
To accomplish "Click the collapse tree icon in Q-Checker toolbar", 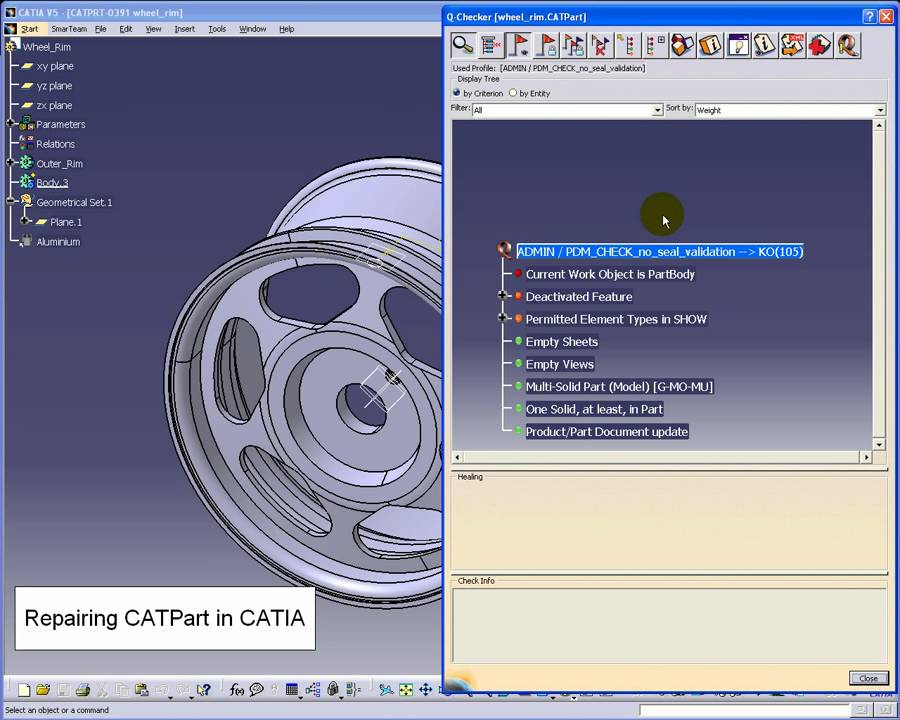I will (628, 45).
